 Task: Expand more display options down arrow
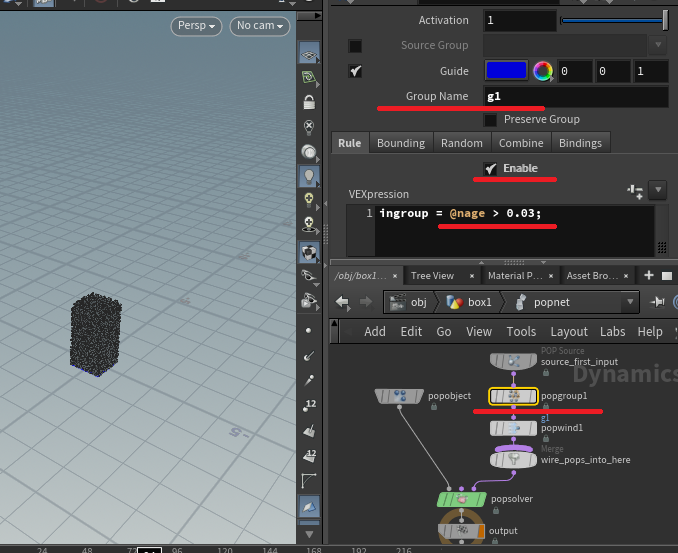tap(309, 534)
